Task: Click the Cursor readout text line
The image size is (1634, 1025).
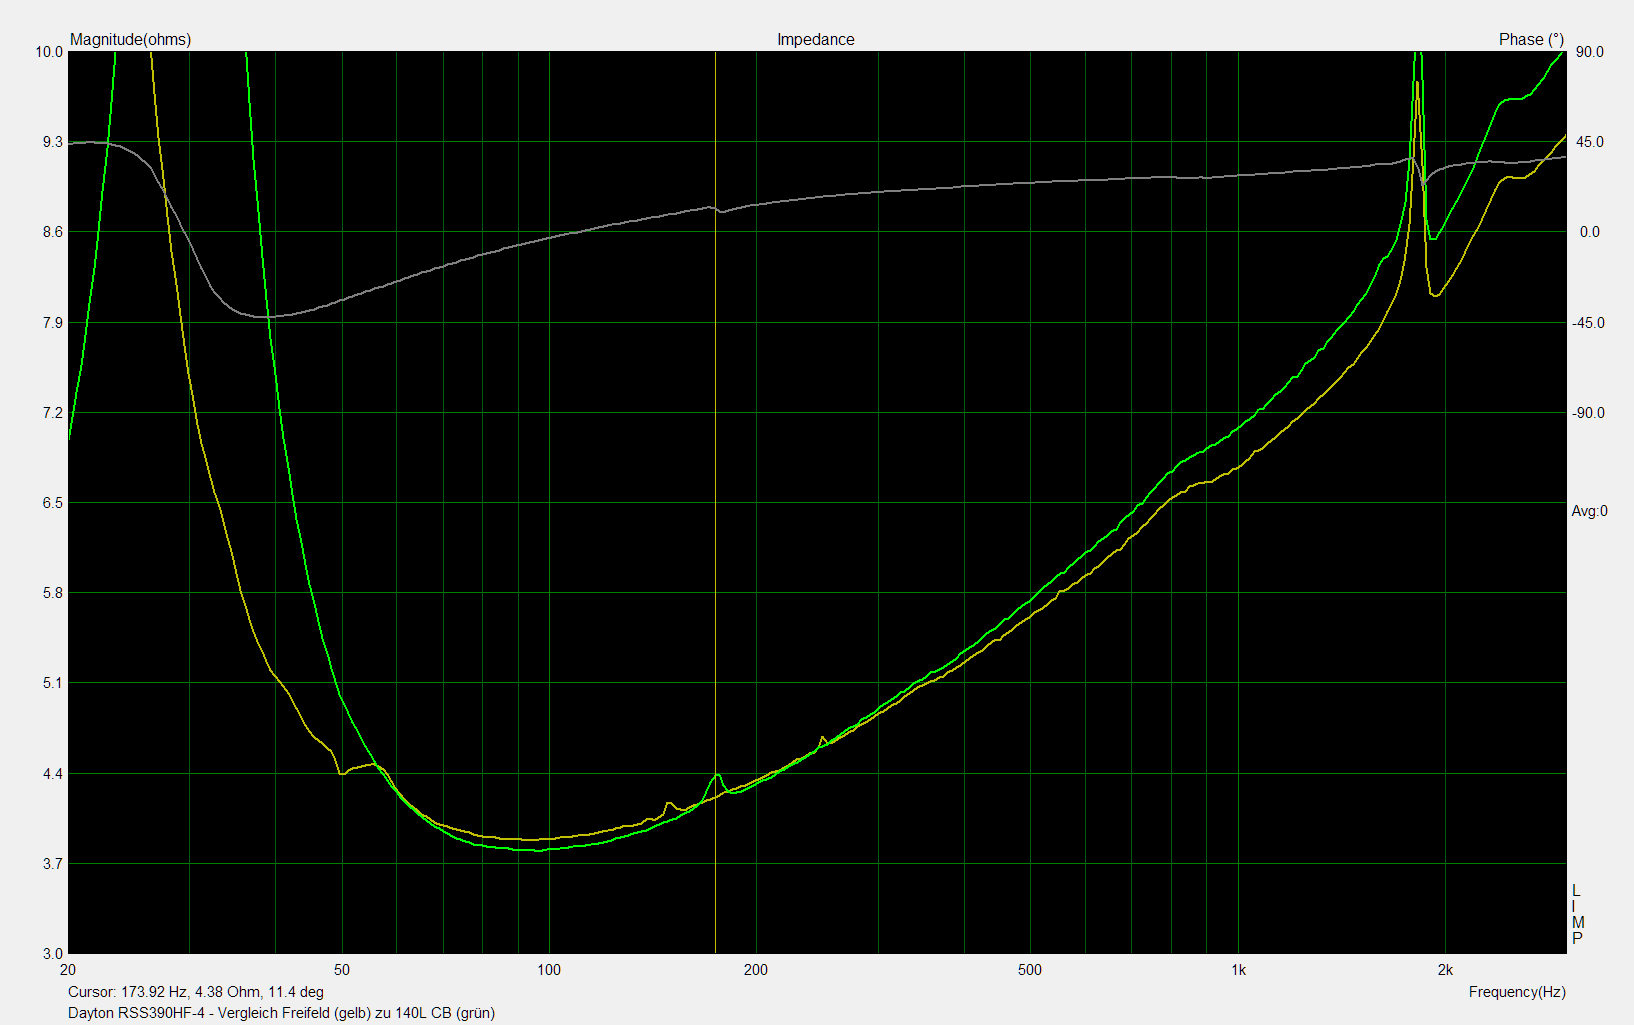Action: 196,992
